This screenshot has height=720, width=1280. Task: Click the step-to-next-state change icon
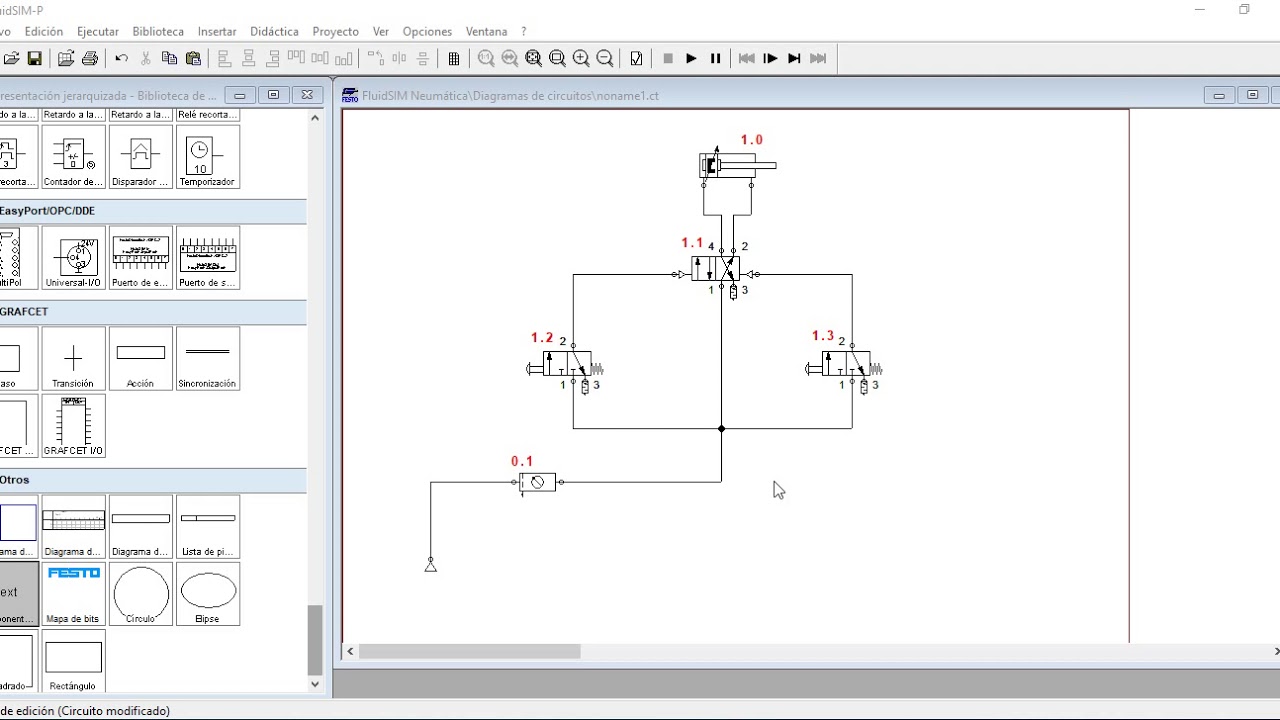794,58
